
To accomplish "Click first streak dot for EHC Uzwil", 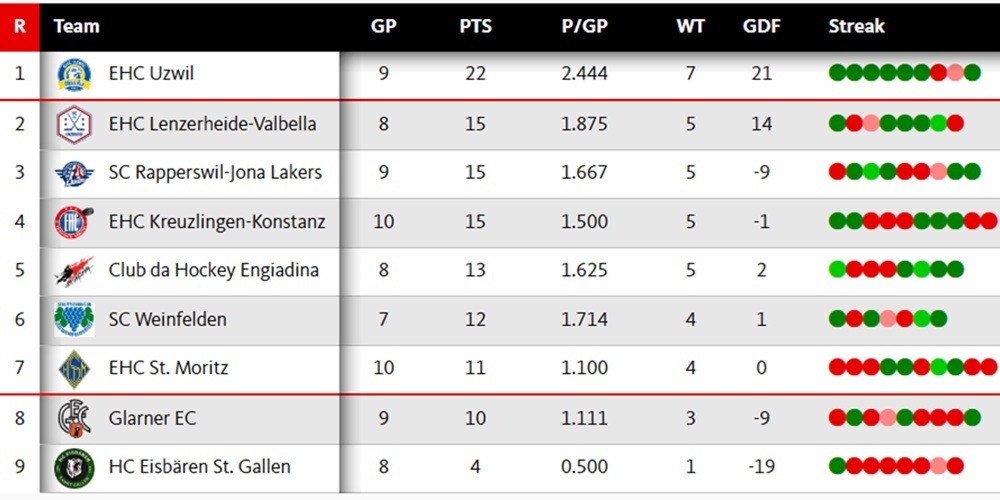I will pyautogui.click(x=837, y=72).
